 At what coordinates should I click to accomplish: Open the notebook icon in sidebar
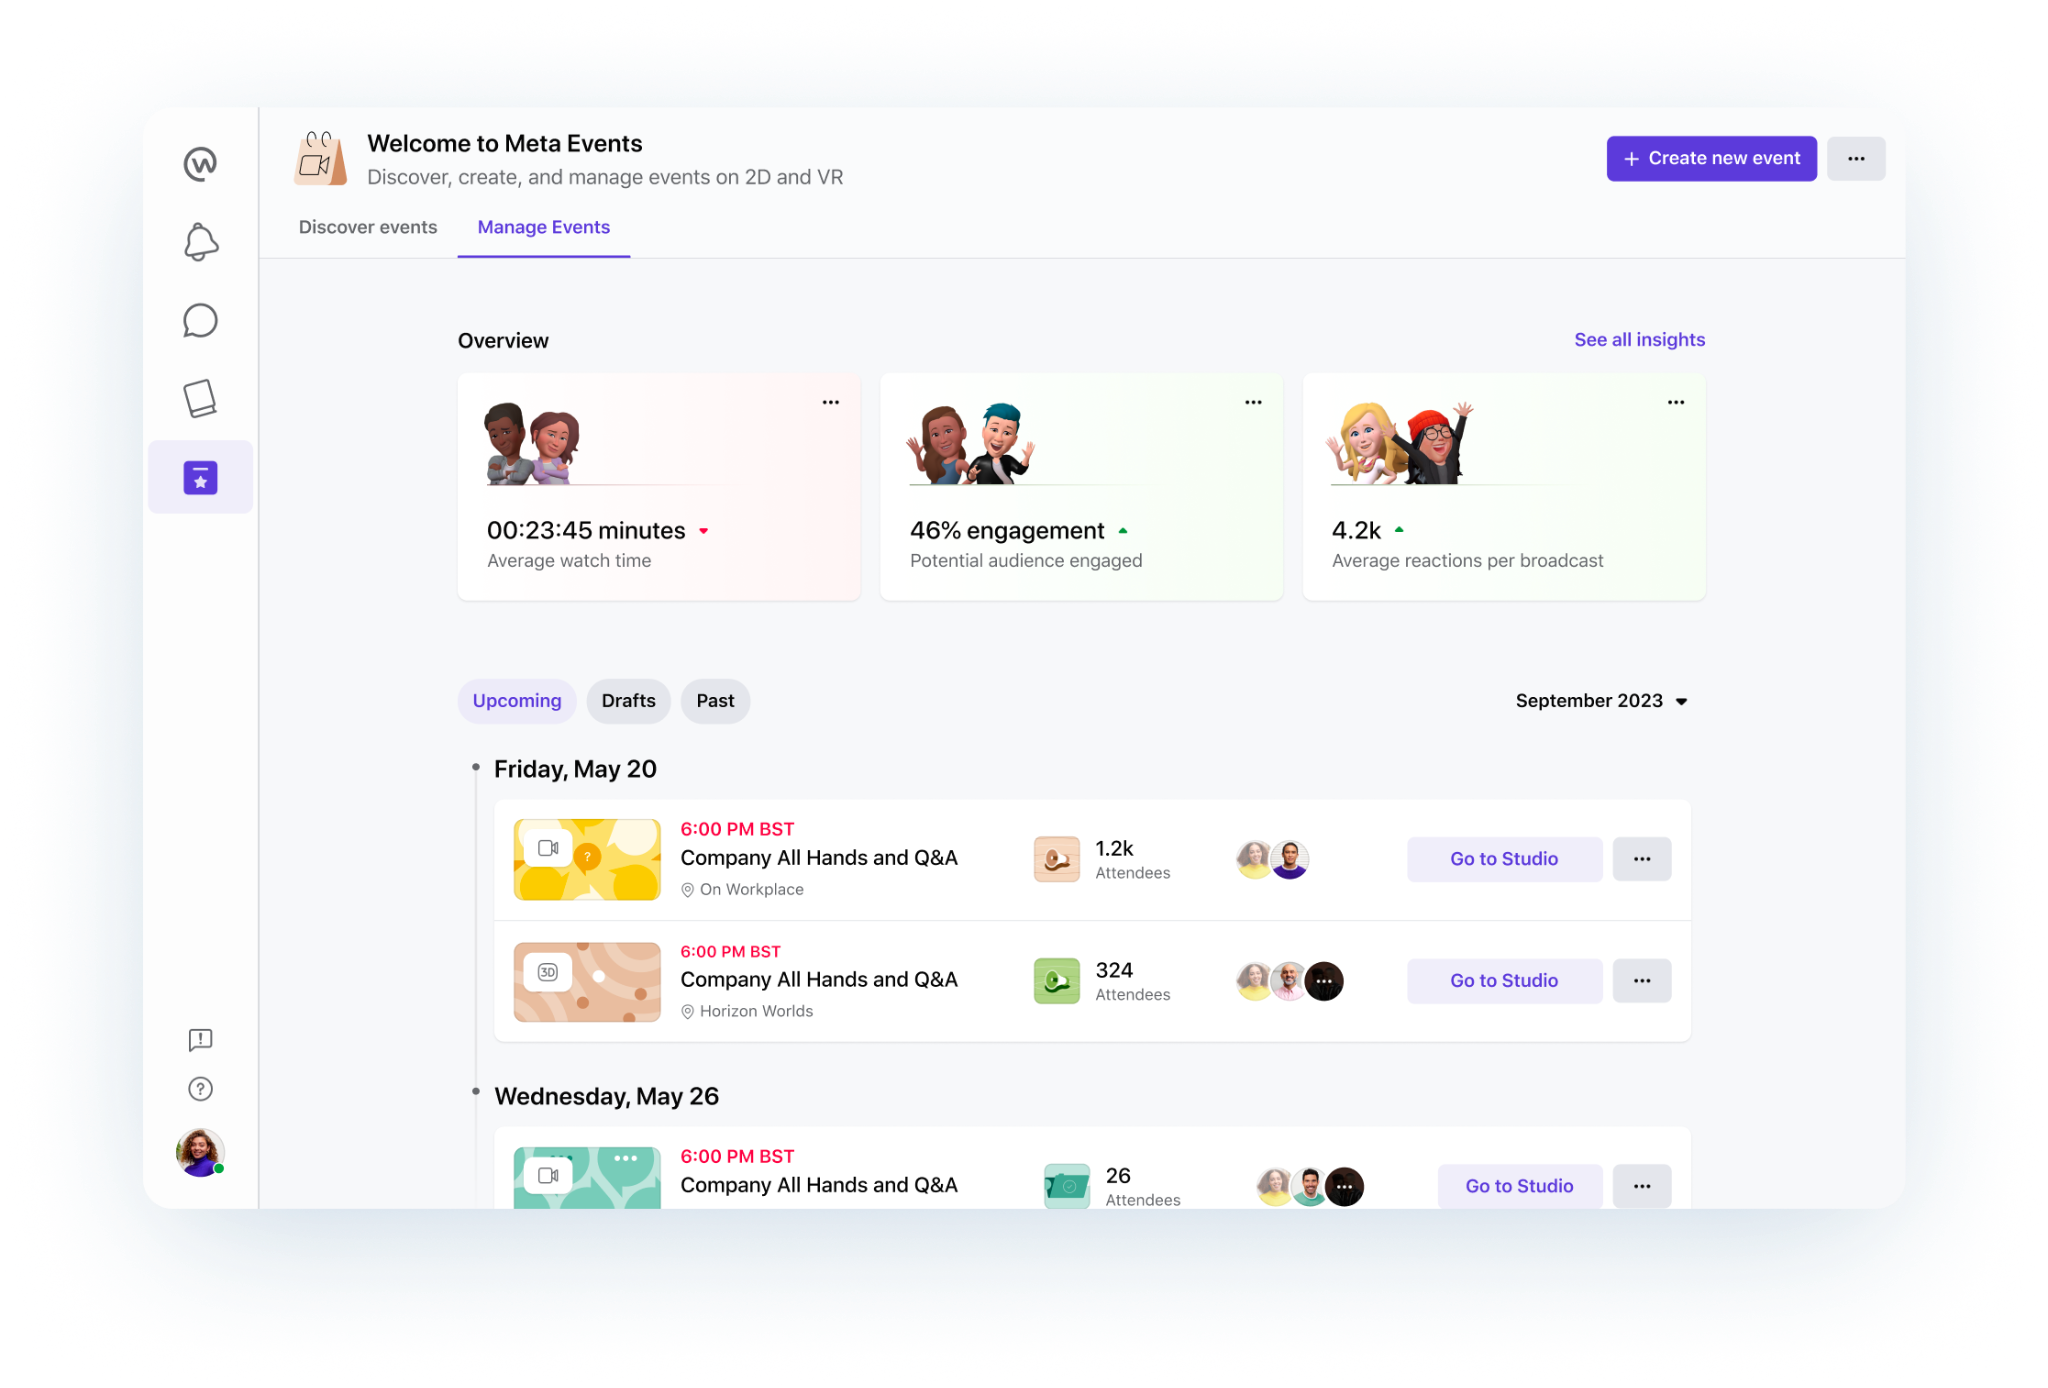[200, 398]
